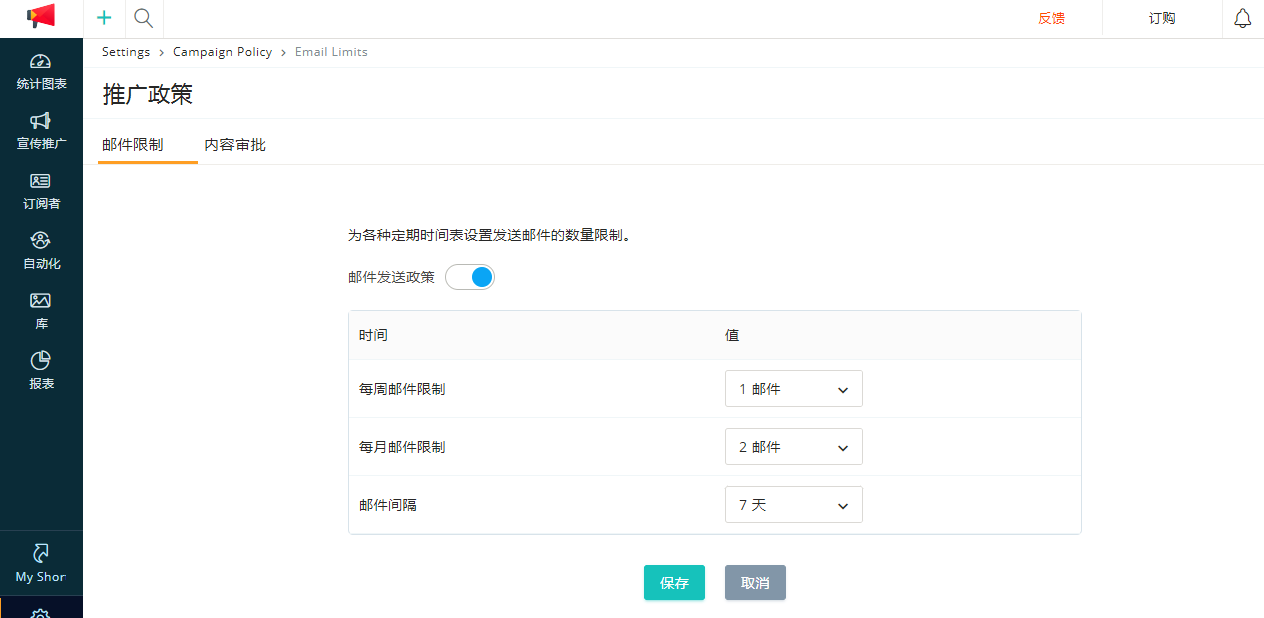The width and height of the screenshot is (1264, 618).
Task: Click the Mailchimp logo
Action: coord(40,17)
